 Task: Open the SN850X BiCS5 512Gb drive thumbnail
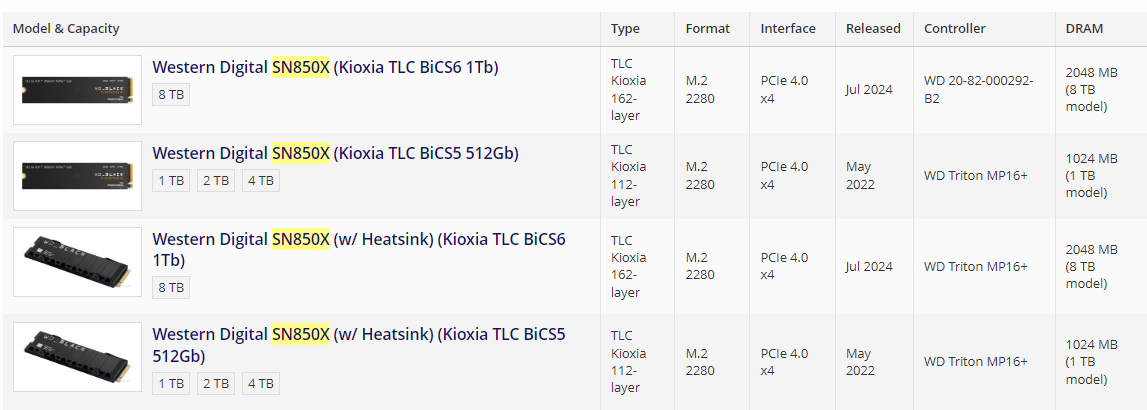[x=78, y=176]
